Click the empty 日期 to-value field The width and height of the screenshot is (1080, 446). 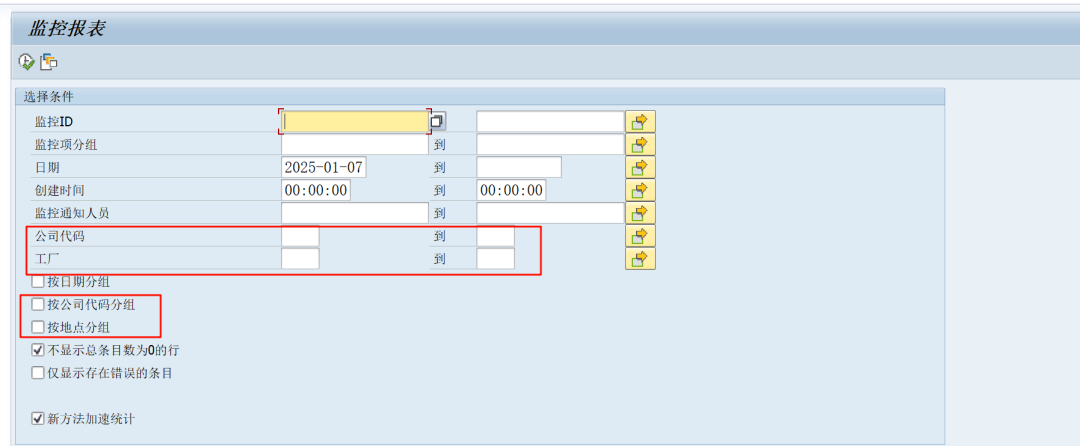click(x=519, y=167)
